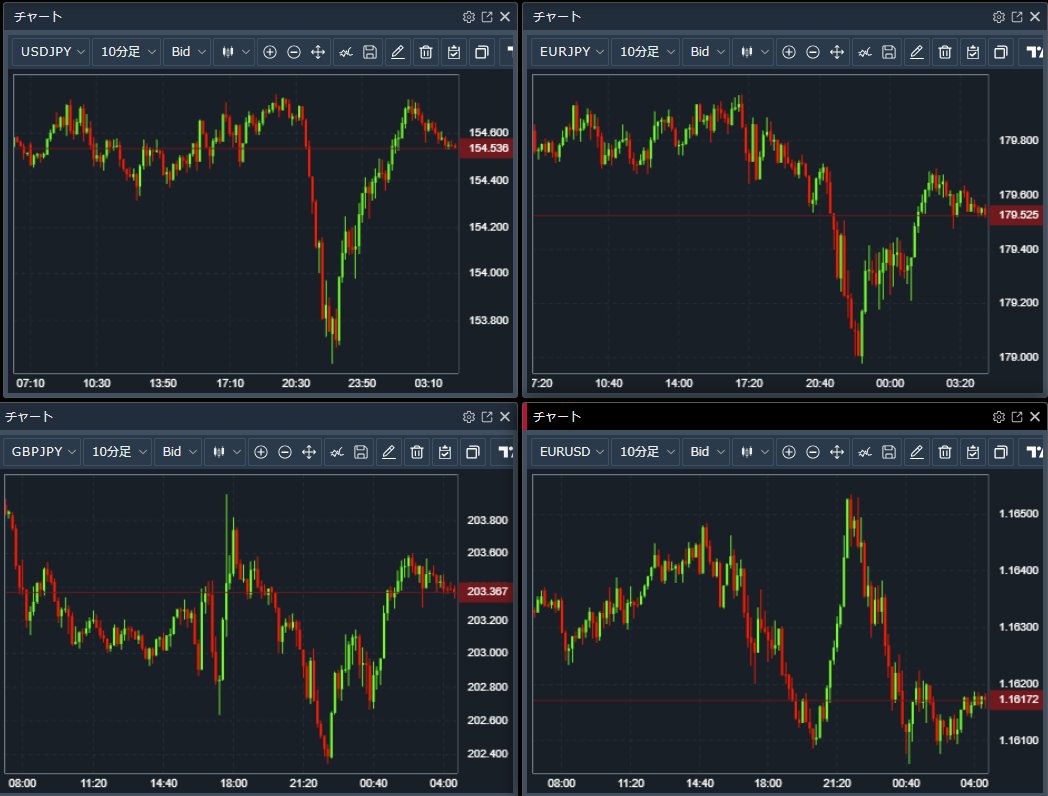Click the duplicate-window icon on EURJPY chart
This screenshot has height=796, width=1048.
[1001, 51]
